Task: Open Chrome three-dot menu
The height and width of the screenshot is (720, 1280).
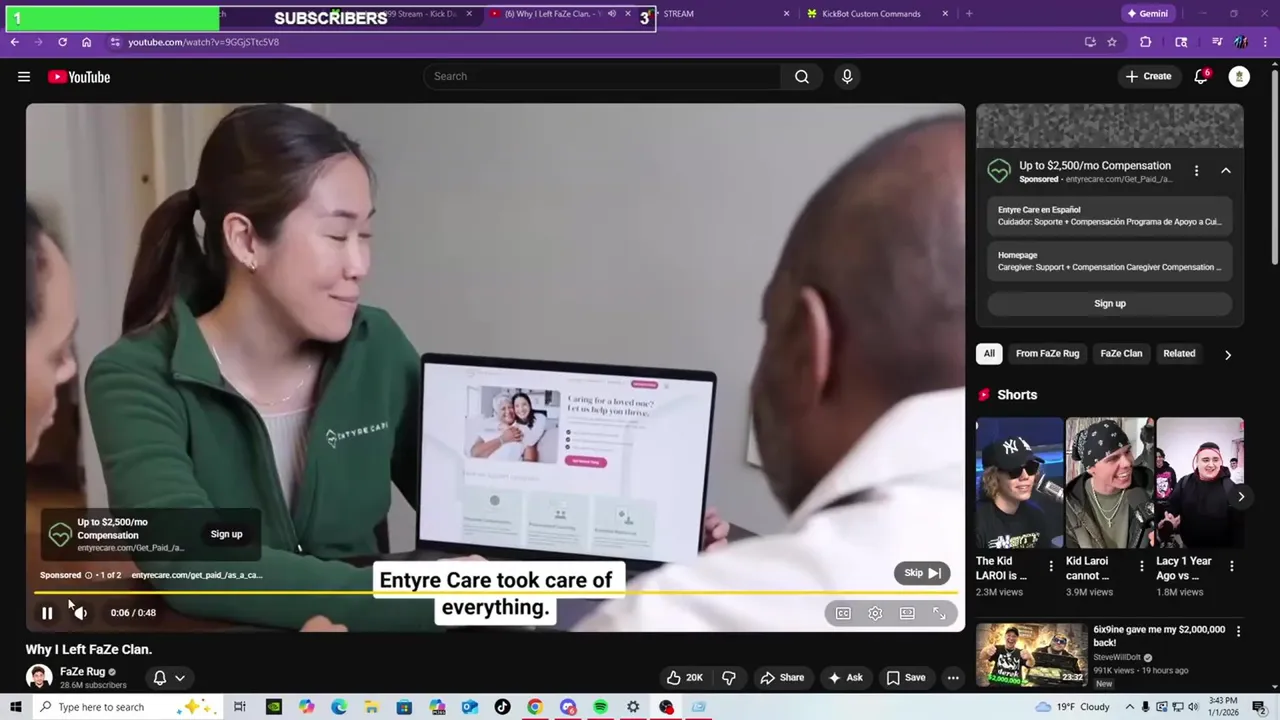Action: 1266,42
